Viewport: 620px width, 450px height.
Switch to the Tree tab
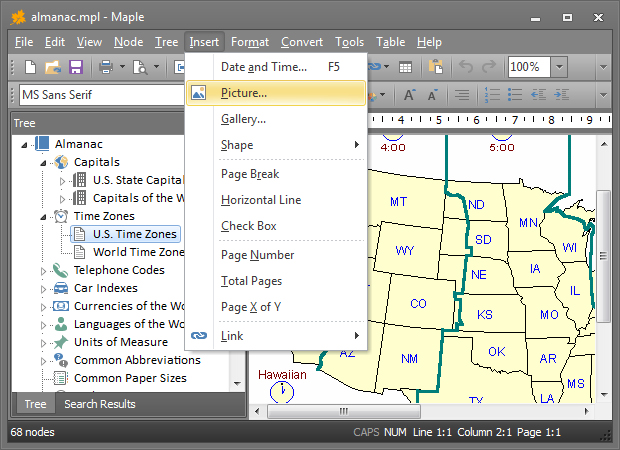pos(35,404)
